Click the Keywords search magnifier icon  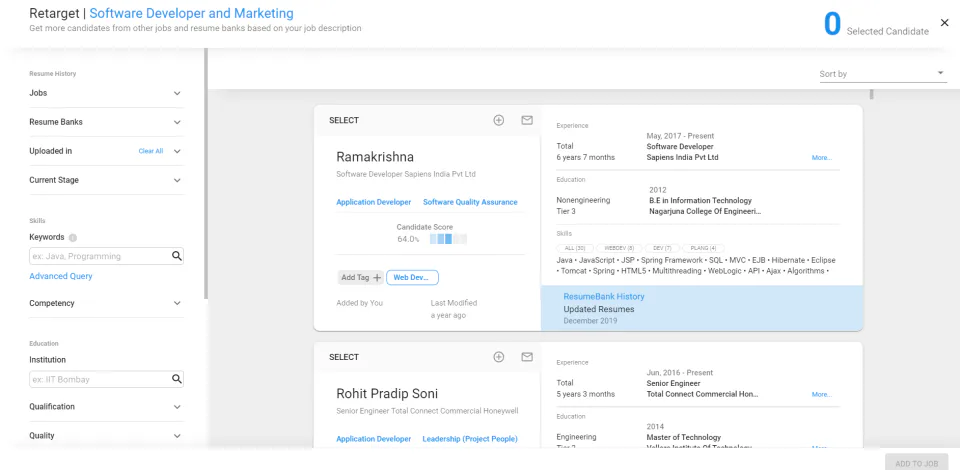pyautogui.click(x=177, y=256)
